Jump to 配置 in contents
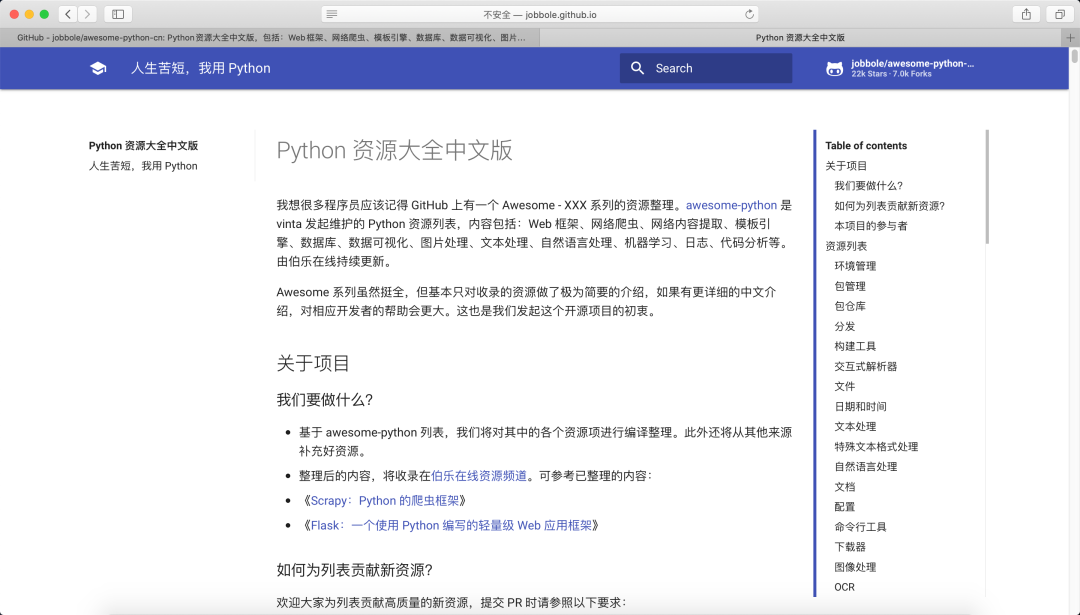 point(844,507)
